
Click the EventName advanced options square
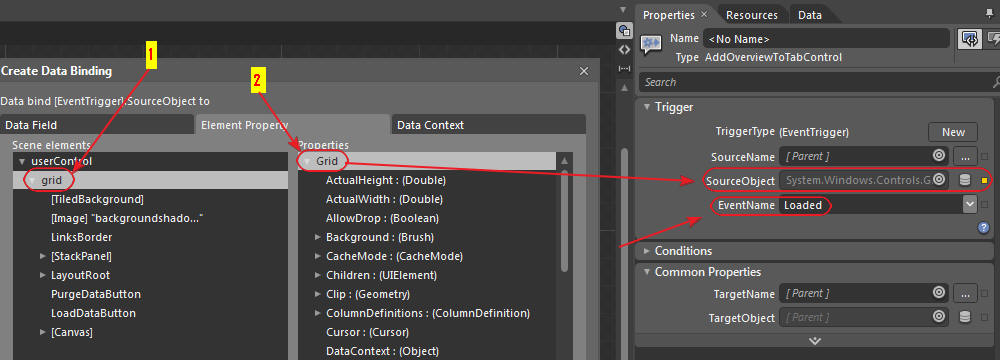tap(985, 205)
